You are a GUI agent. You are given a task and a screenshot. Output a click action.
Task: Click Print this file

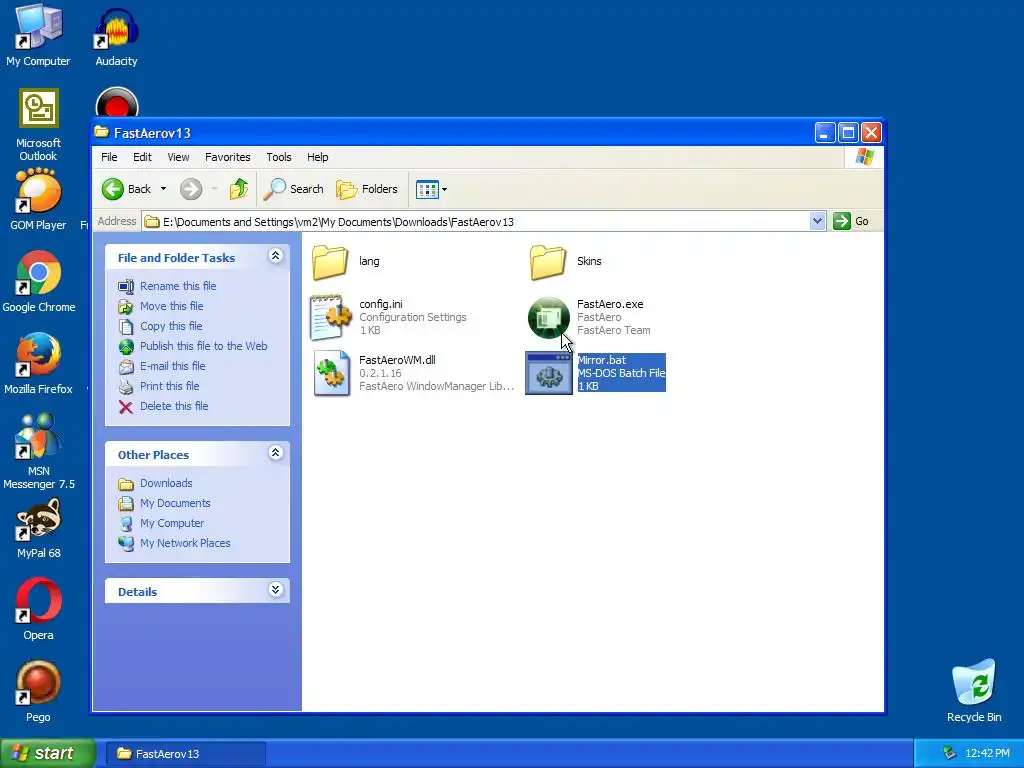click(169, 386)
